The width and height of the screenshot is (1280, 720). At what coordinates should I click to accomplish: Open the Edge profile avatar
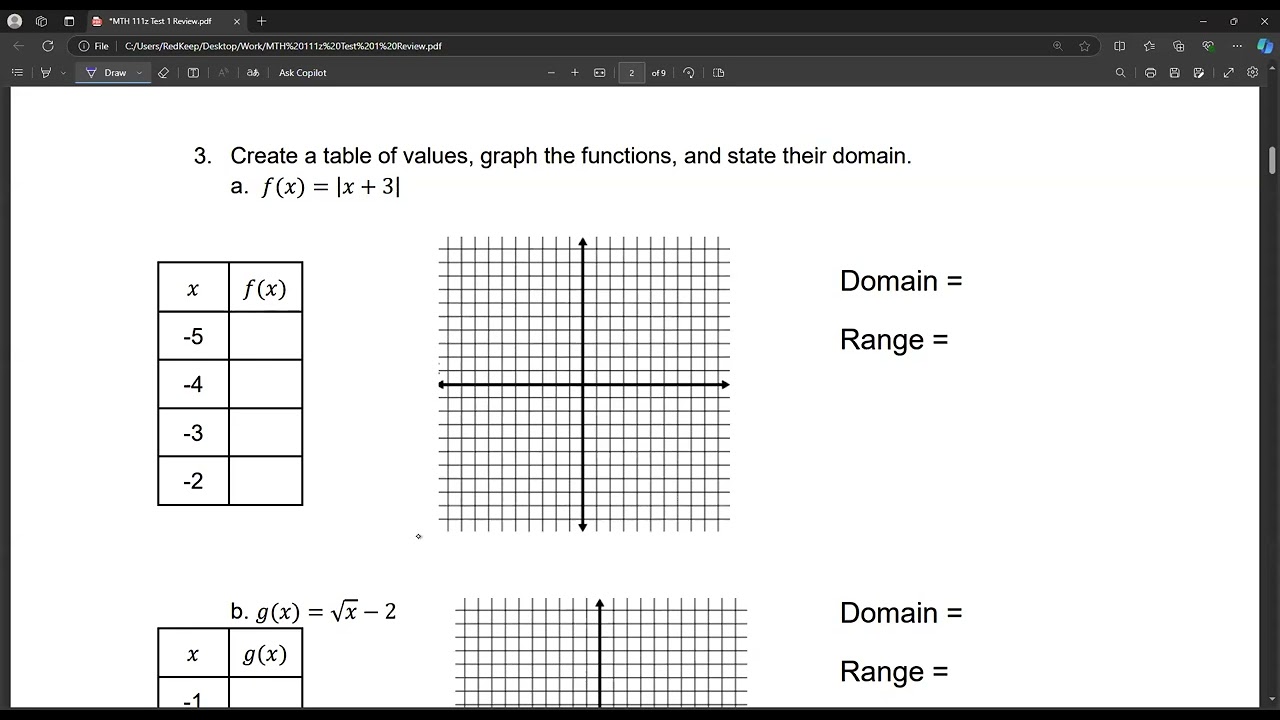15,21
